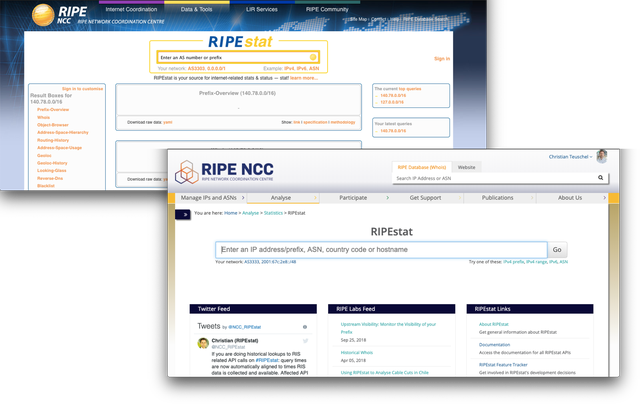Click the methodology link in Prefix-Overview box
The width and height of the screenshot is (640, 404).
point(343,122)
